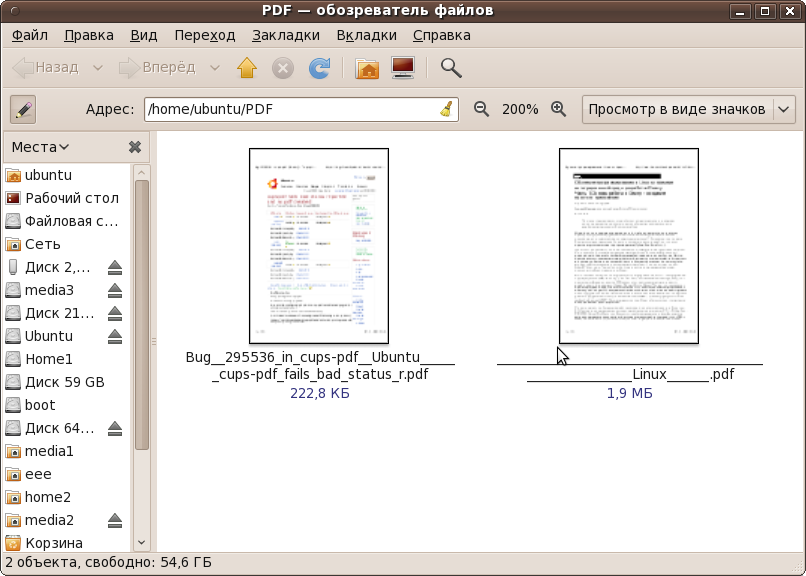Zoom in on the icon view
Image resolution: width=806 pixels, height=576 pixels.
pos(558,109)
